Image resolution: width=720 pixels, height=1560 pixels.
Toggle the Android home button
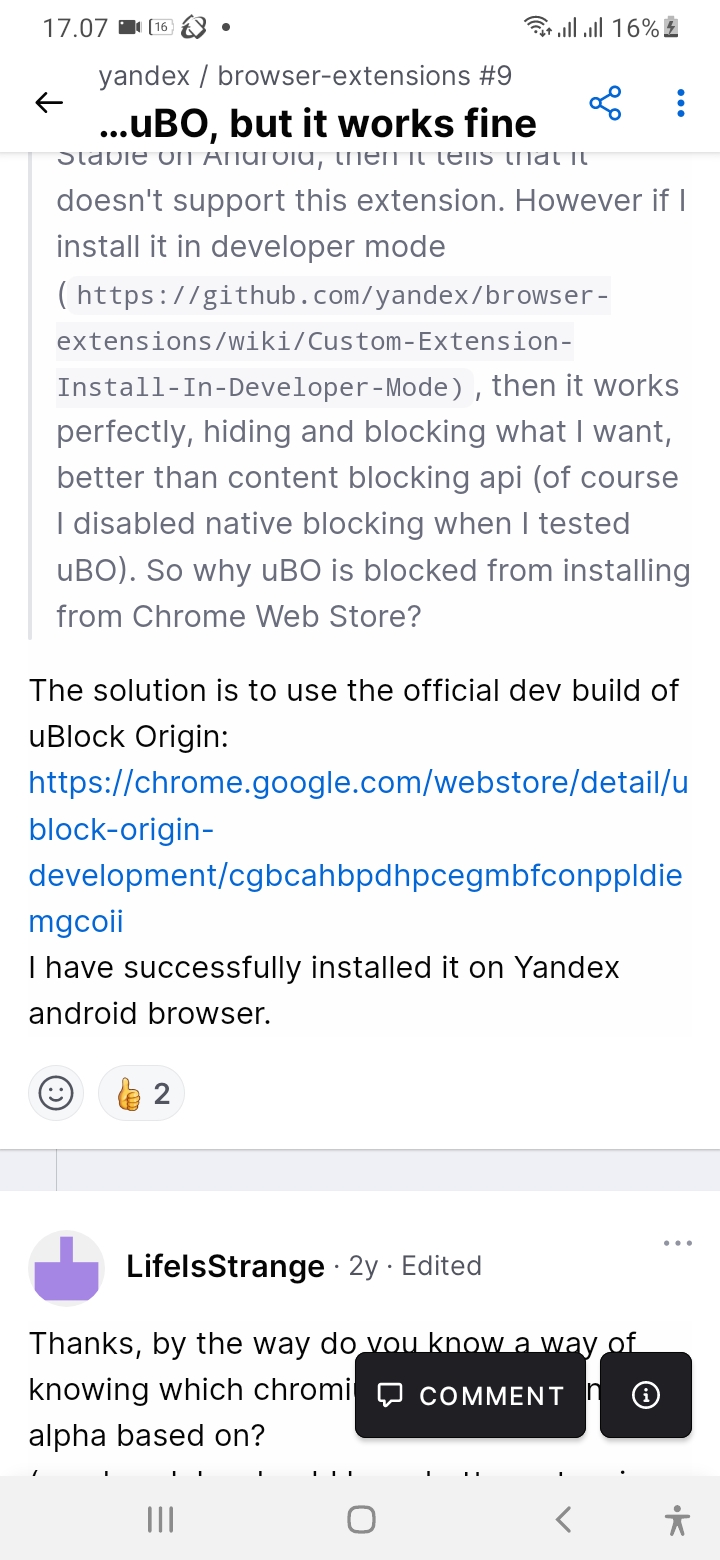tap(361, 1519)
